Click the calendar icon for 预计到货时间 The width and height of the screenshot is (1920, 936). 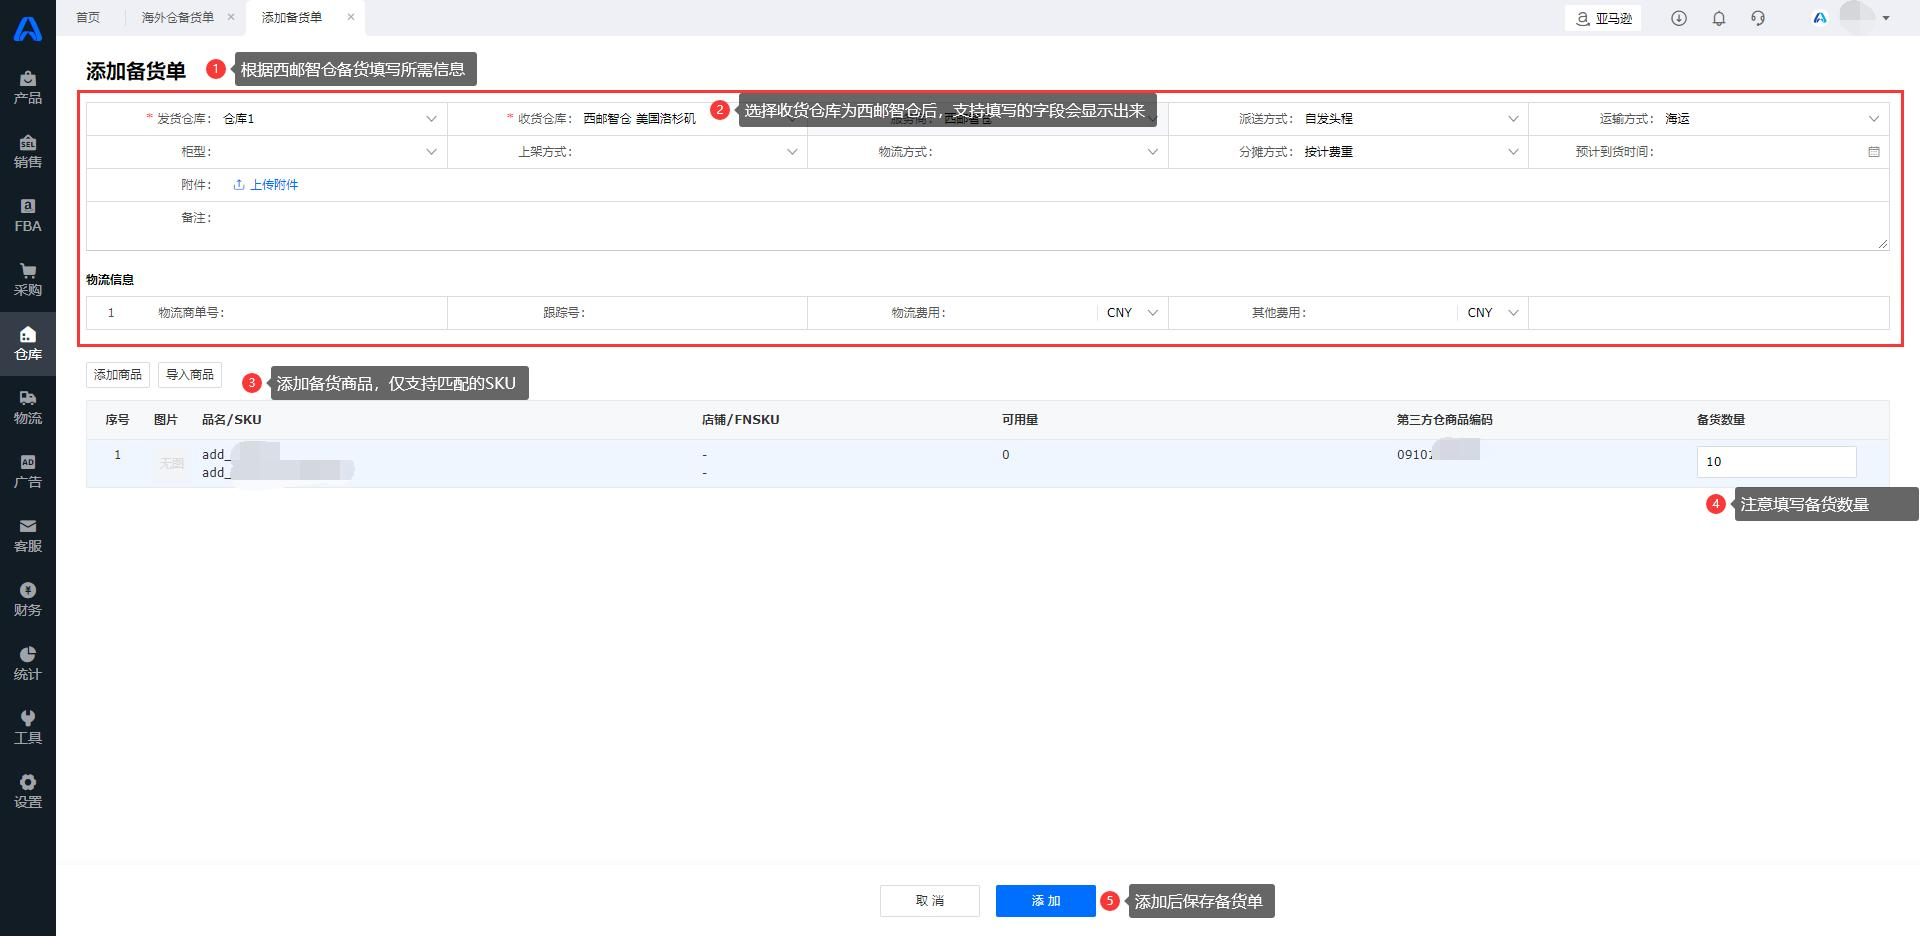click(1874, 152)
